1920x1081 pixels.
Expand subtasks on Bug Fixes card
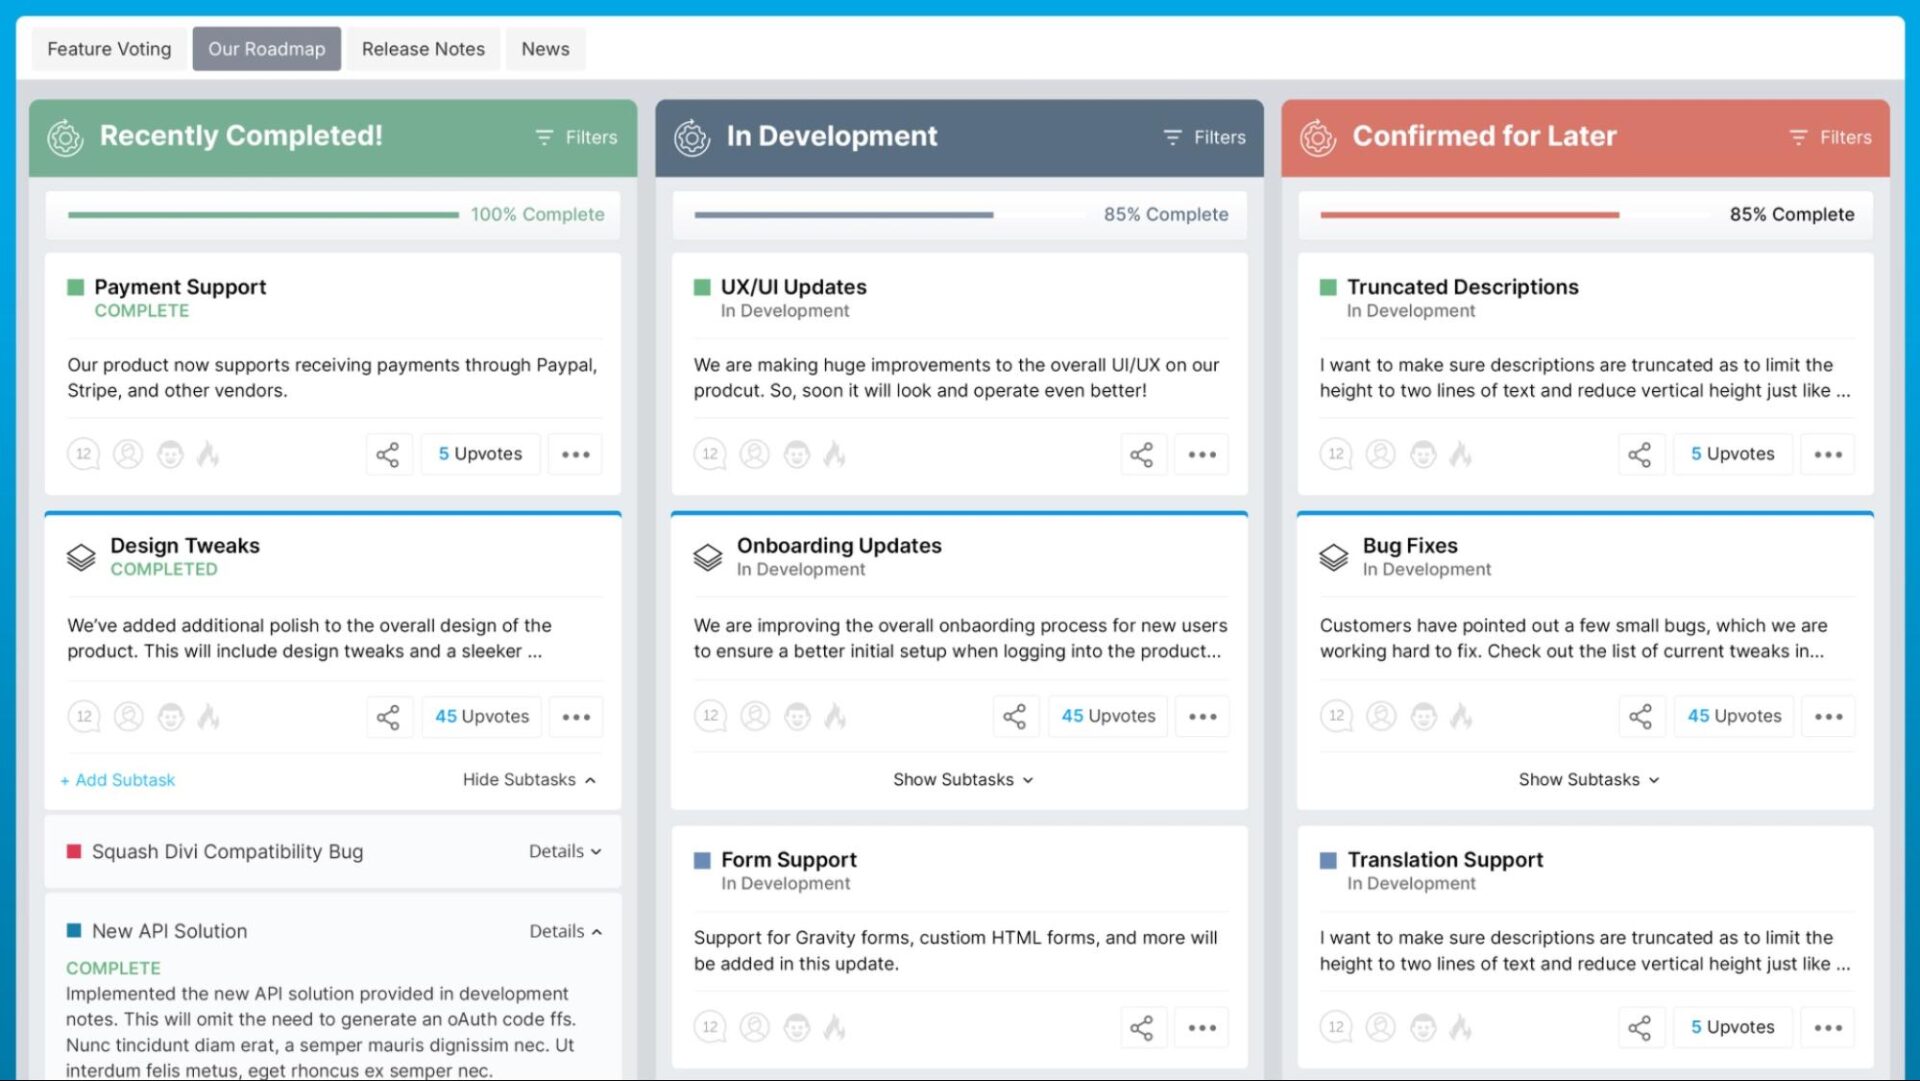(1586, 778)
